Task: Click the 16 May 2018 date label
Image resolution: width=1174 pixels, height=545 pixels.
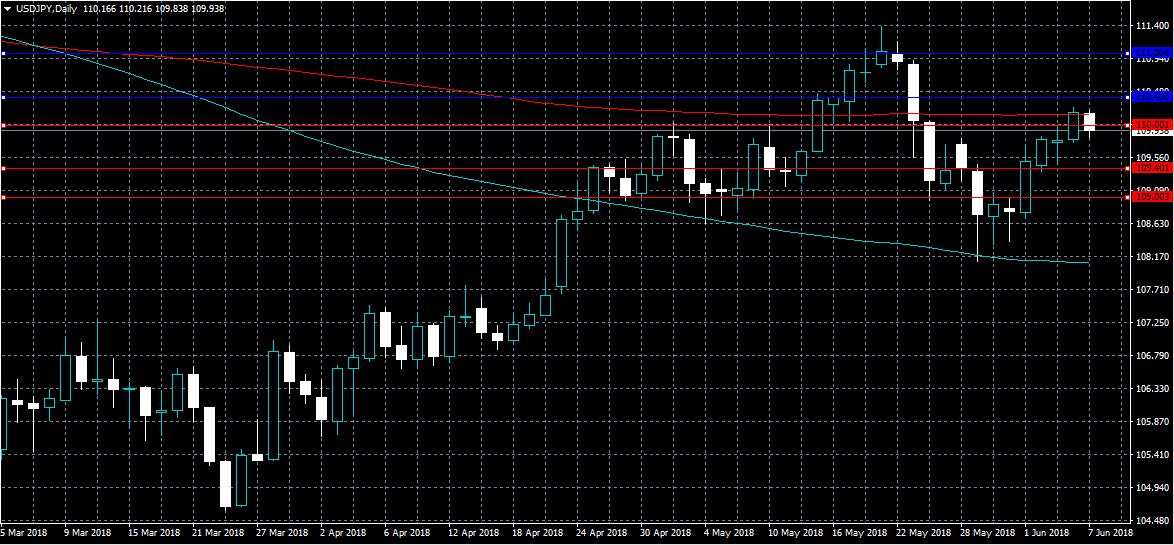Action: point(858,532)
